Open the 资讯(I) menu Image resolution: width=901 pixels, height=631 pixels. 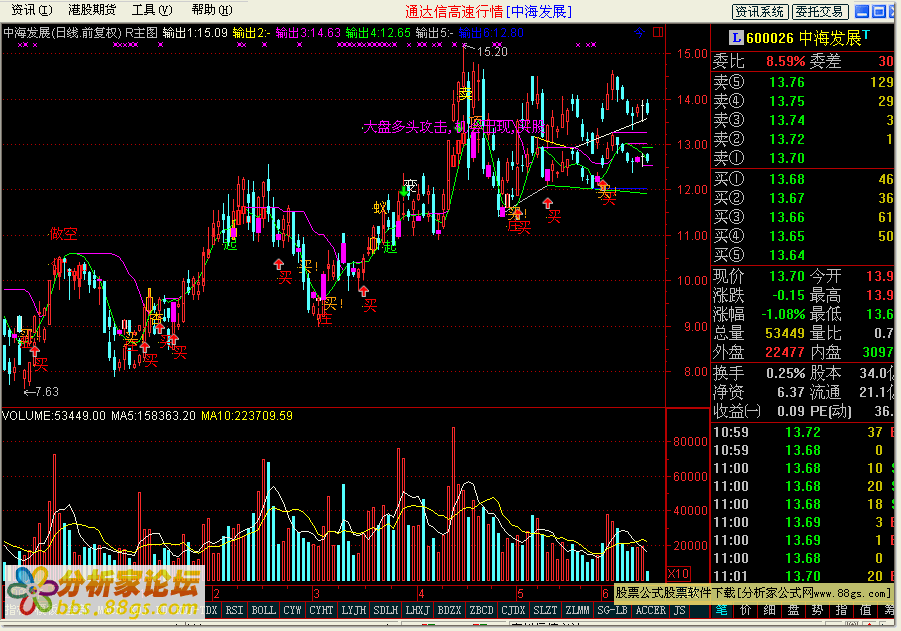coord(32,10)
